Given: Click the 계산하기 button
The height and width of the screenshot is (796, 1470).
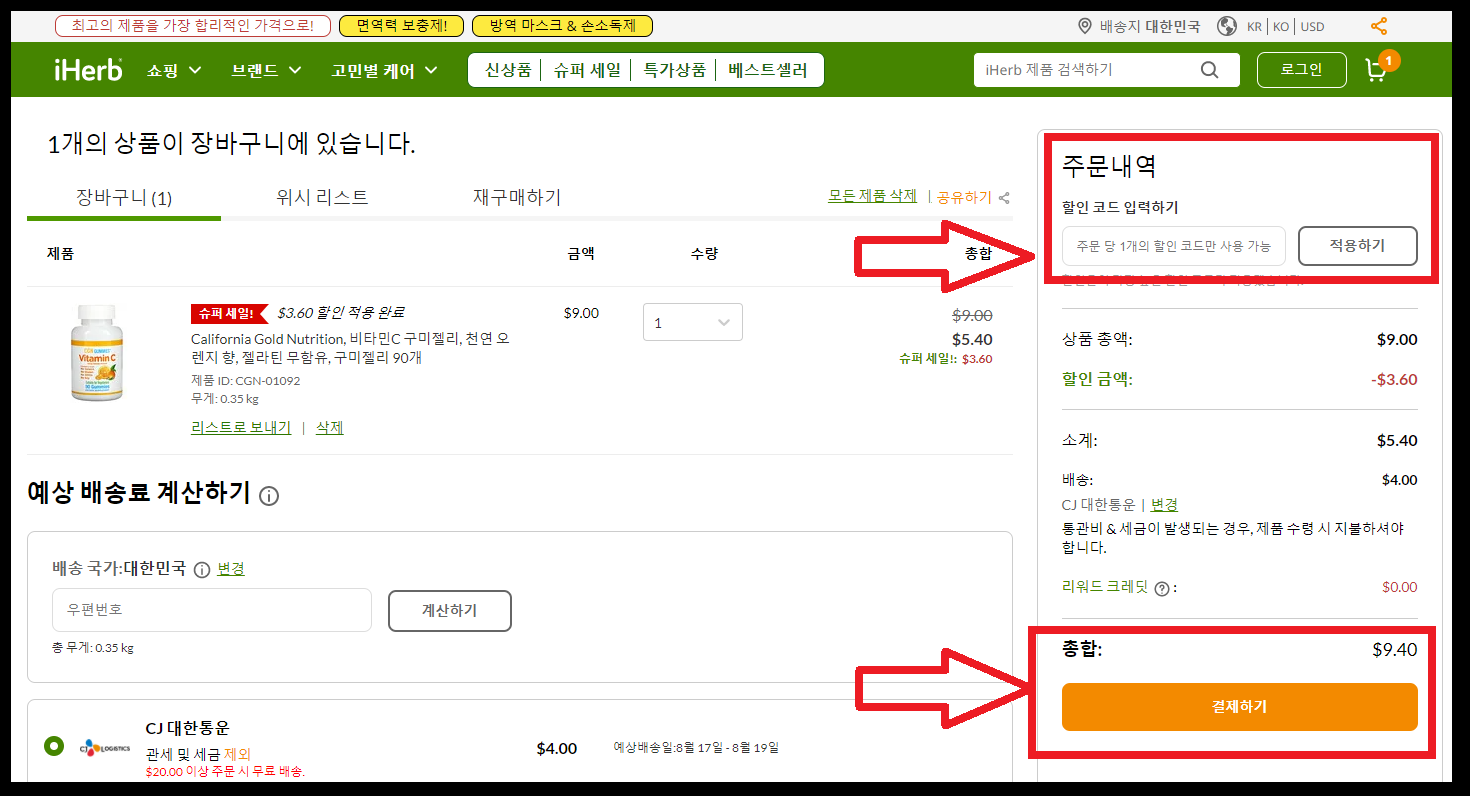Looking at the screenshot, I should coord(449,610).
